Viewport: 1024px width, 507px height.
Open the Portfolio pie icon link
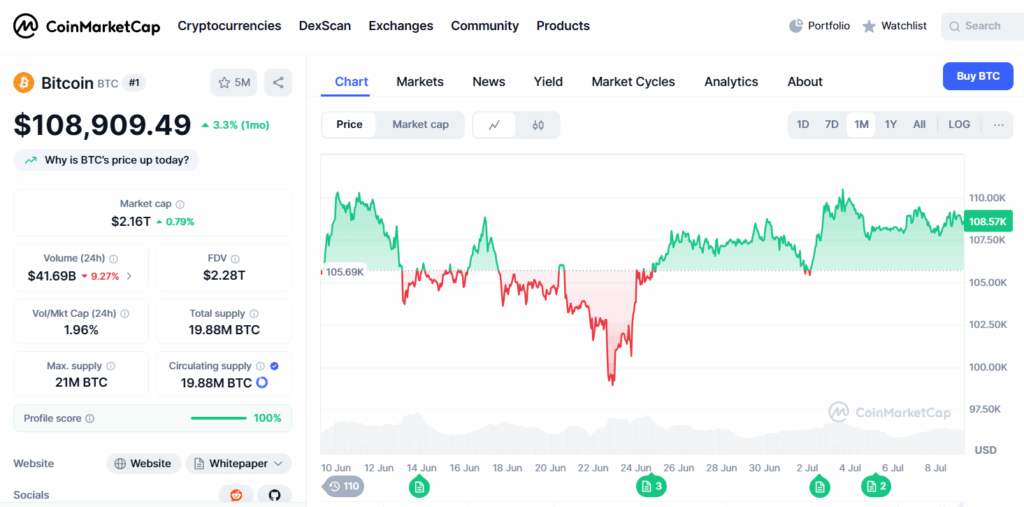pos(820,26)
